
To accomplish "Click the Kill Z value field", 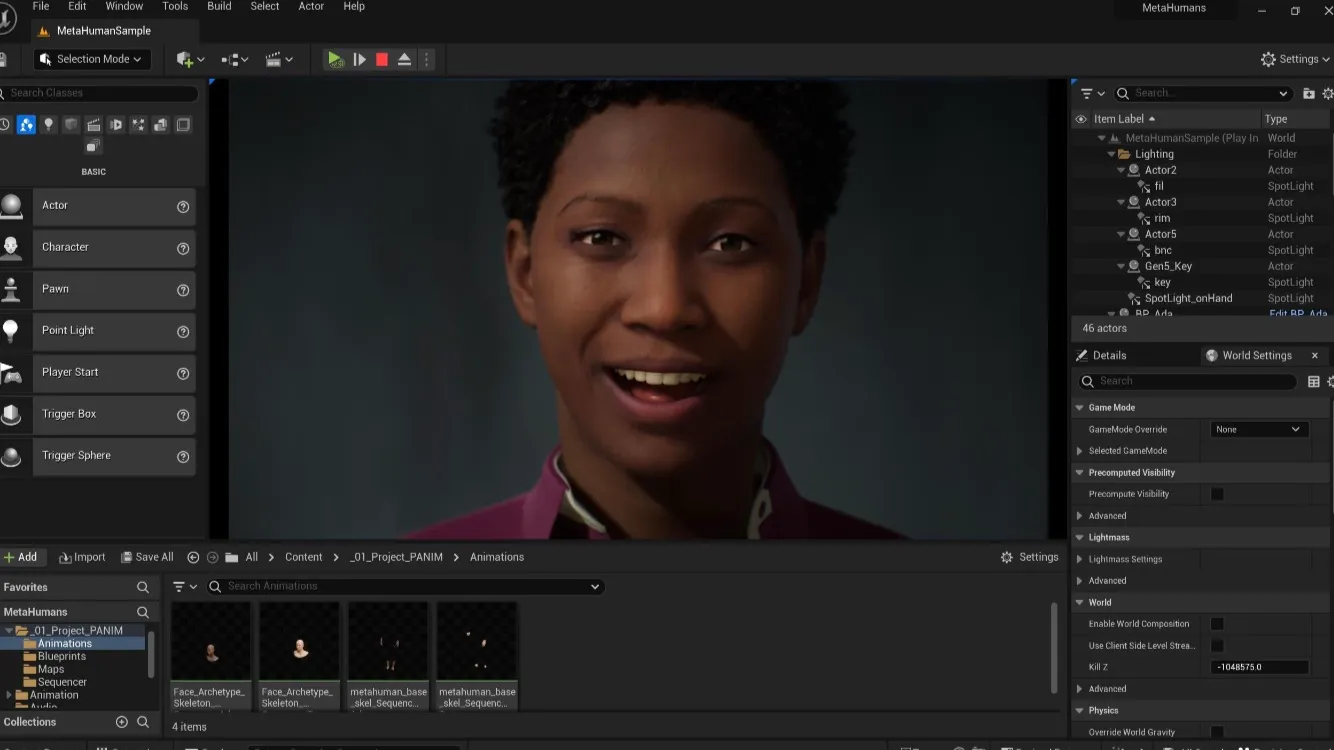I will (1259, 667).
